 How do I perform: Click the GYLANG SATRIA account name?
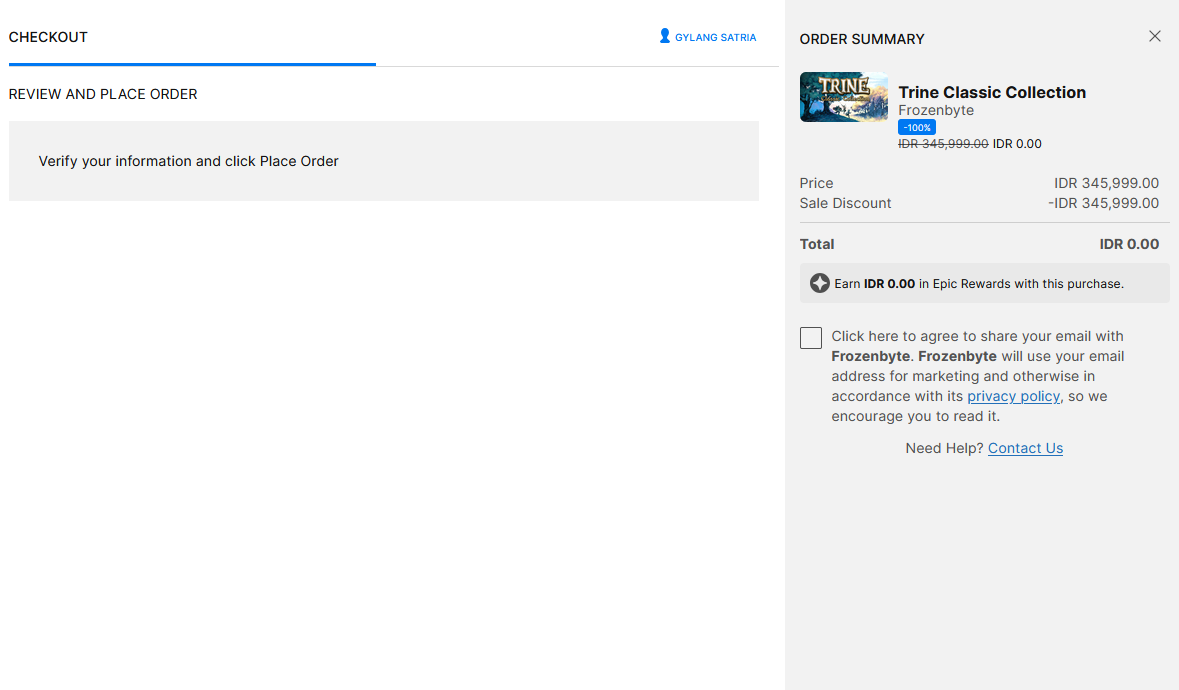pos(715,37)
